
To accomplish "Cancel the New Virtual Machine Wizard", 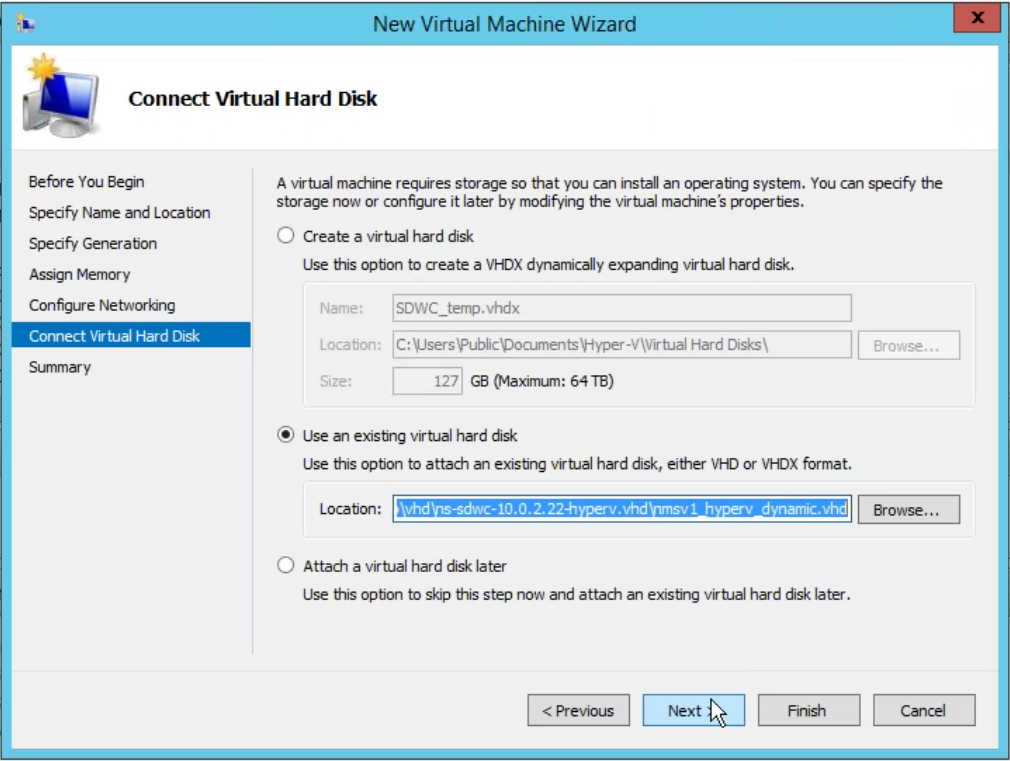I will (924, 710).
